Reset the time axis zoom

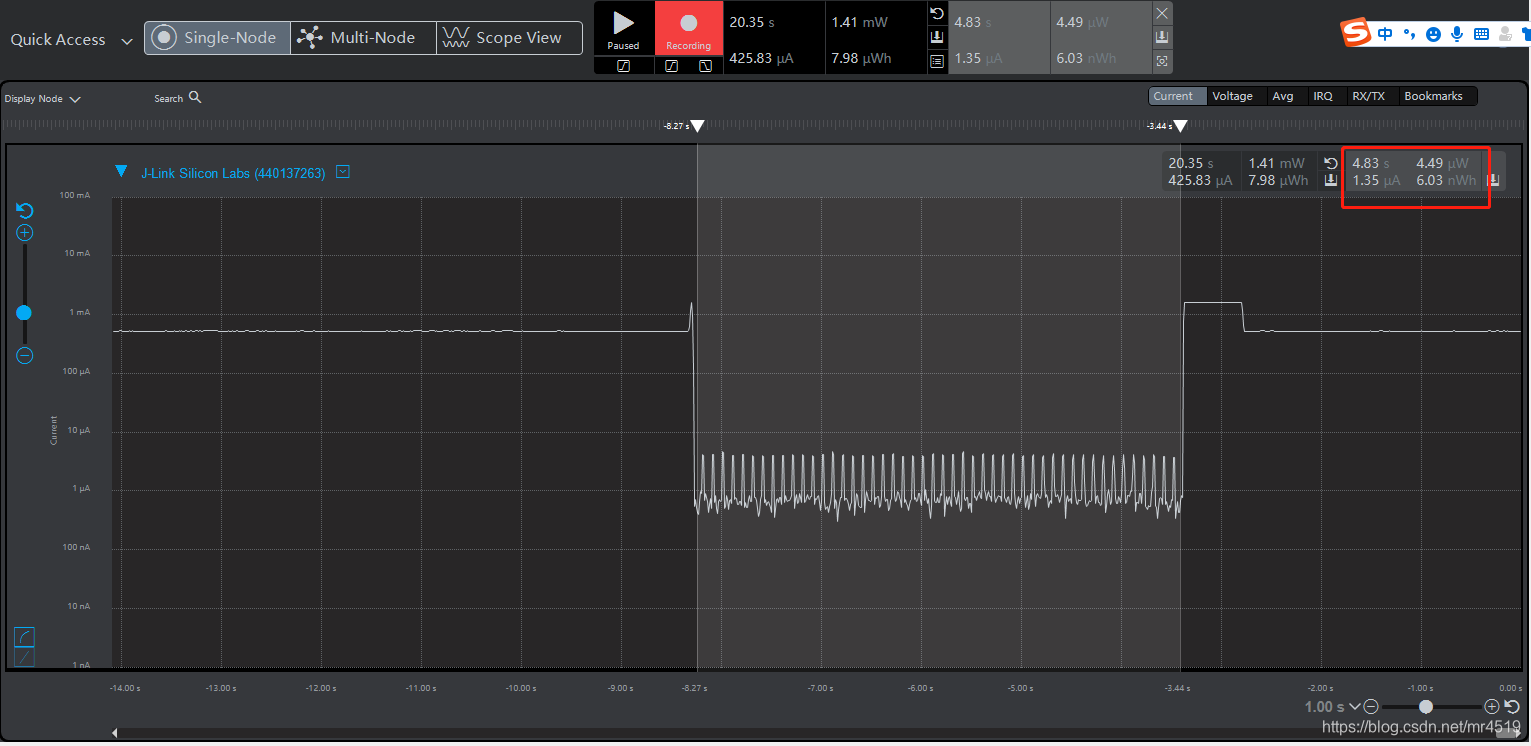coord(1512,706)
